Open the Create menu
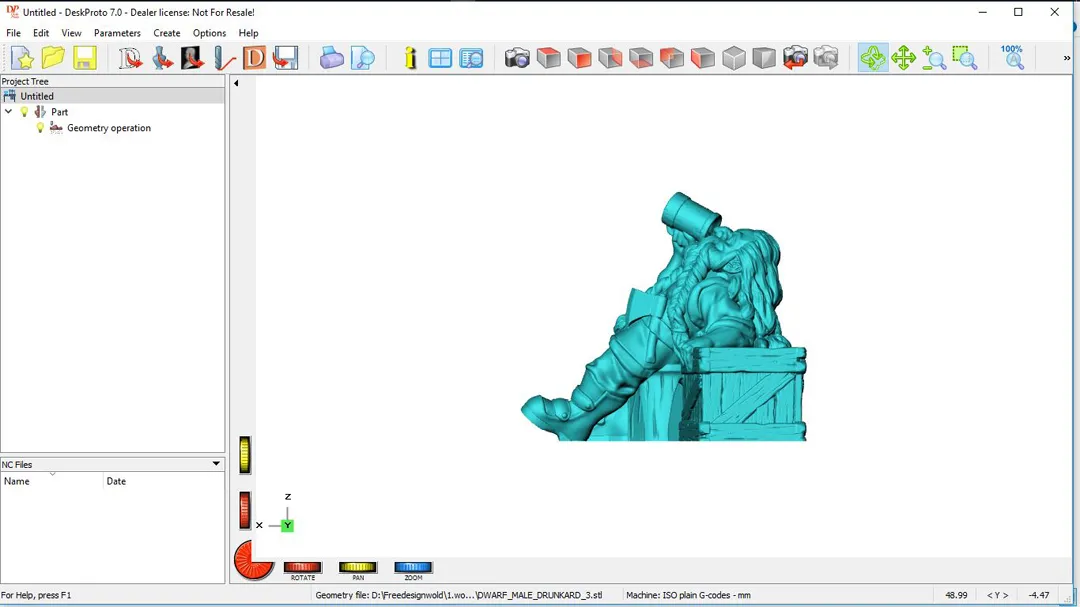Viewport: 1080px width, 607px height. click(167, 33)
